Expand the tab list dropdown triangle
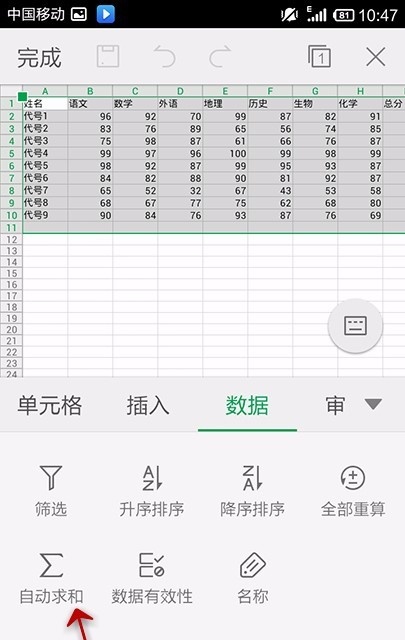Screen dimensions: 405x640 (x=373, y=404)
